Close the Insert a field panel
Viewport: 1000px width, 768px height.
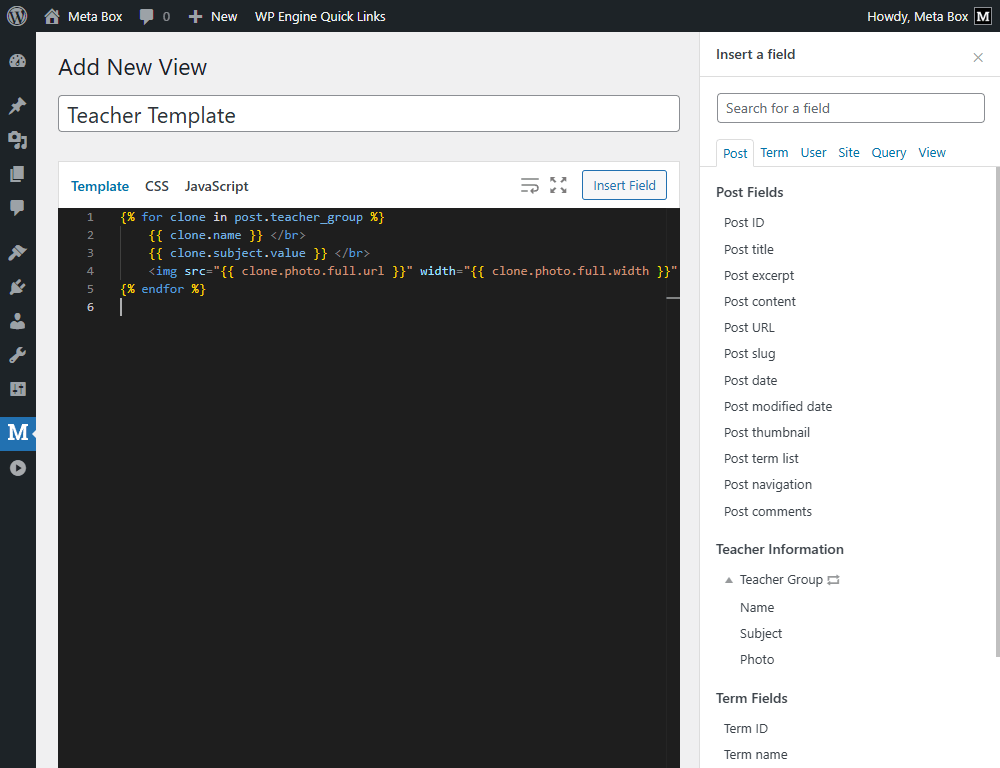977,57
